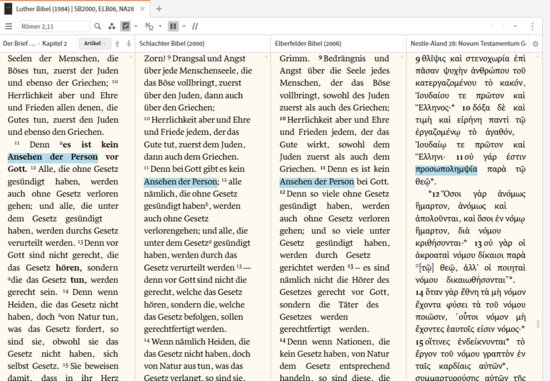This screenshot has width=550, height=381.
Task: Click highlighted 'Ansehen der Person' in Luther column
Action: click(x=53, y=157)
